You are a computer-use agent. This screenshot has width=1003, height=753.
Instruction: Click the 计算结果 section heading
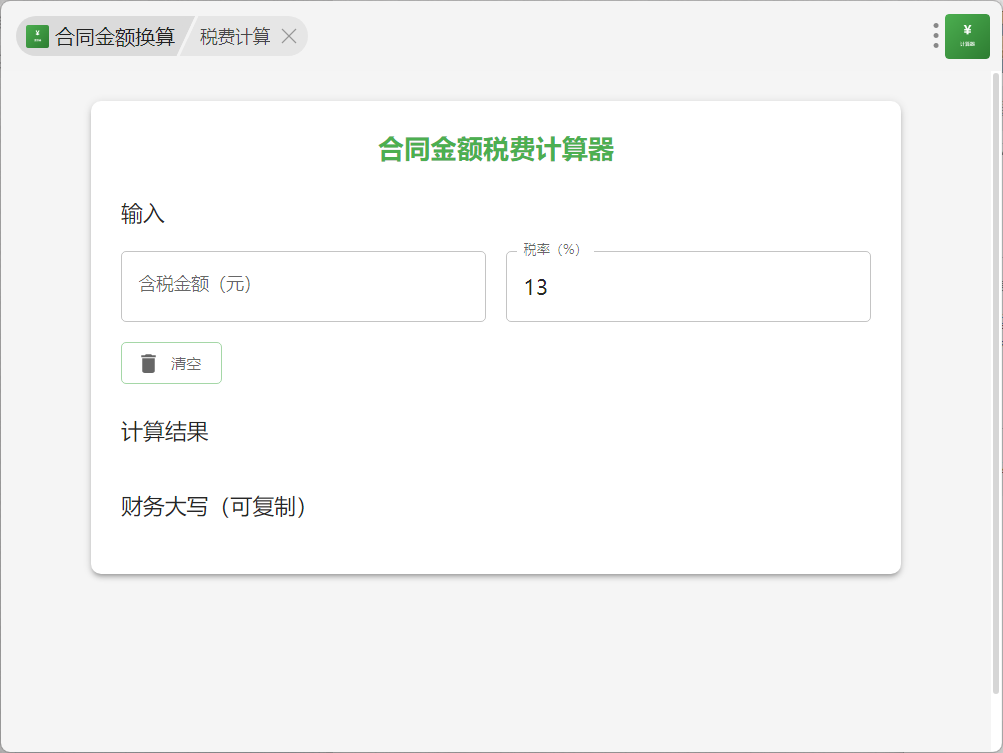click(165, 432)
